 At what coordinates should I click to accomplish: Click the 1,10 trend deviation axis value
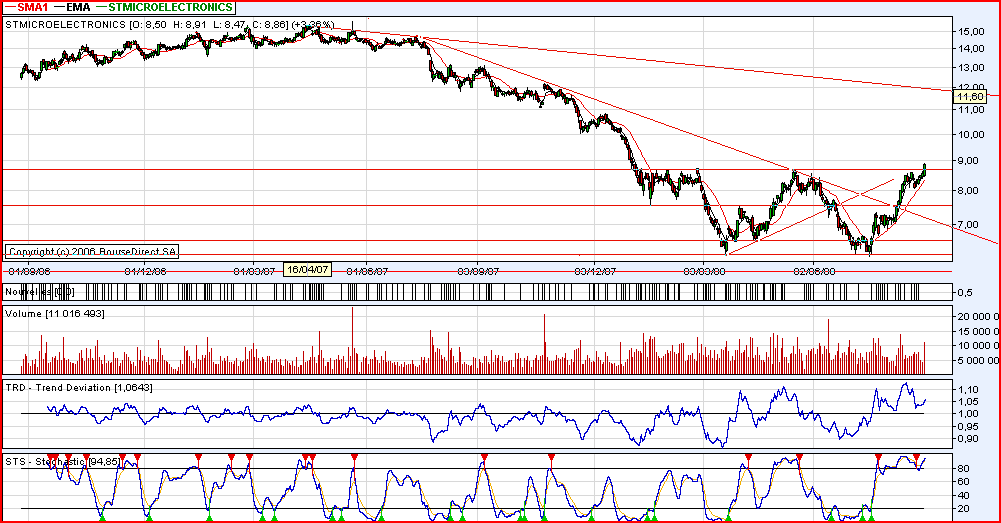tap(968, 390)
